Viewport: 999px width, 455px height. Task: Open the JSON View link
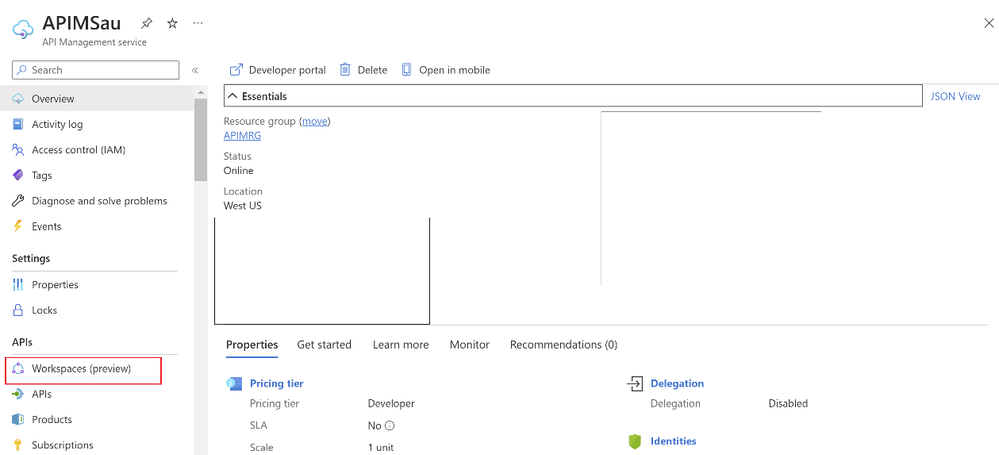point(955,96)
